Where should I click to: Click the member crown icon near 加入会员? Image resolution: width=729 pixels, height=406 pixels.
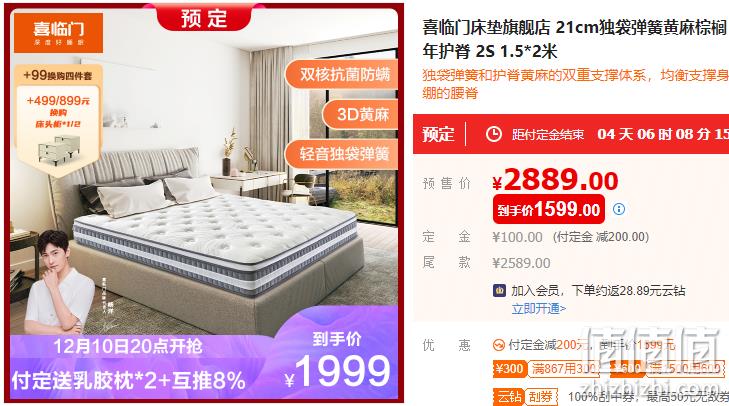(x=499, y=291)
